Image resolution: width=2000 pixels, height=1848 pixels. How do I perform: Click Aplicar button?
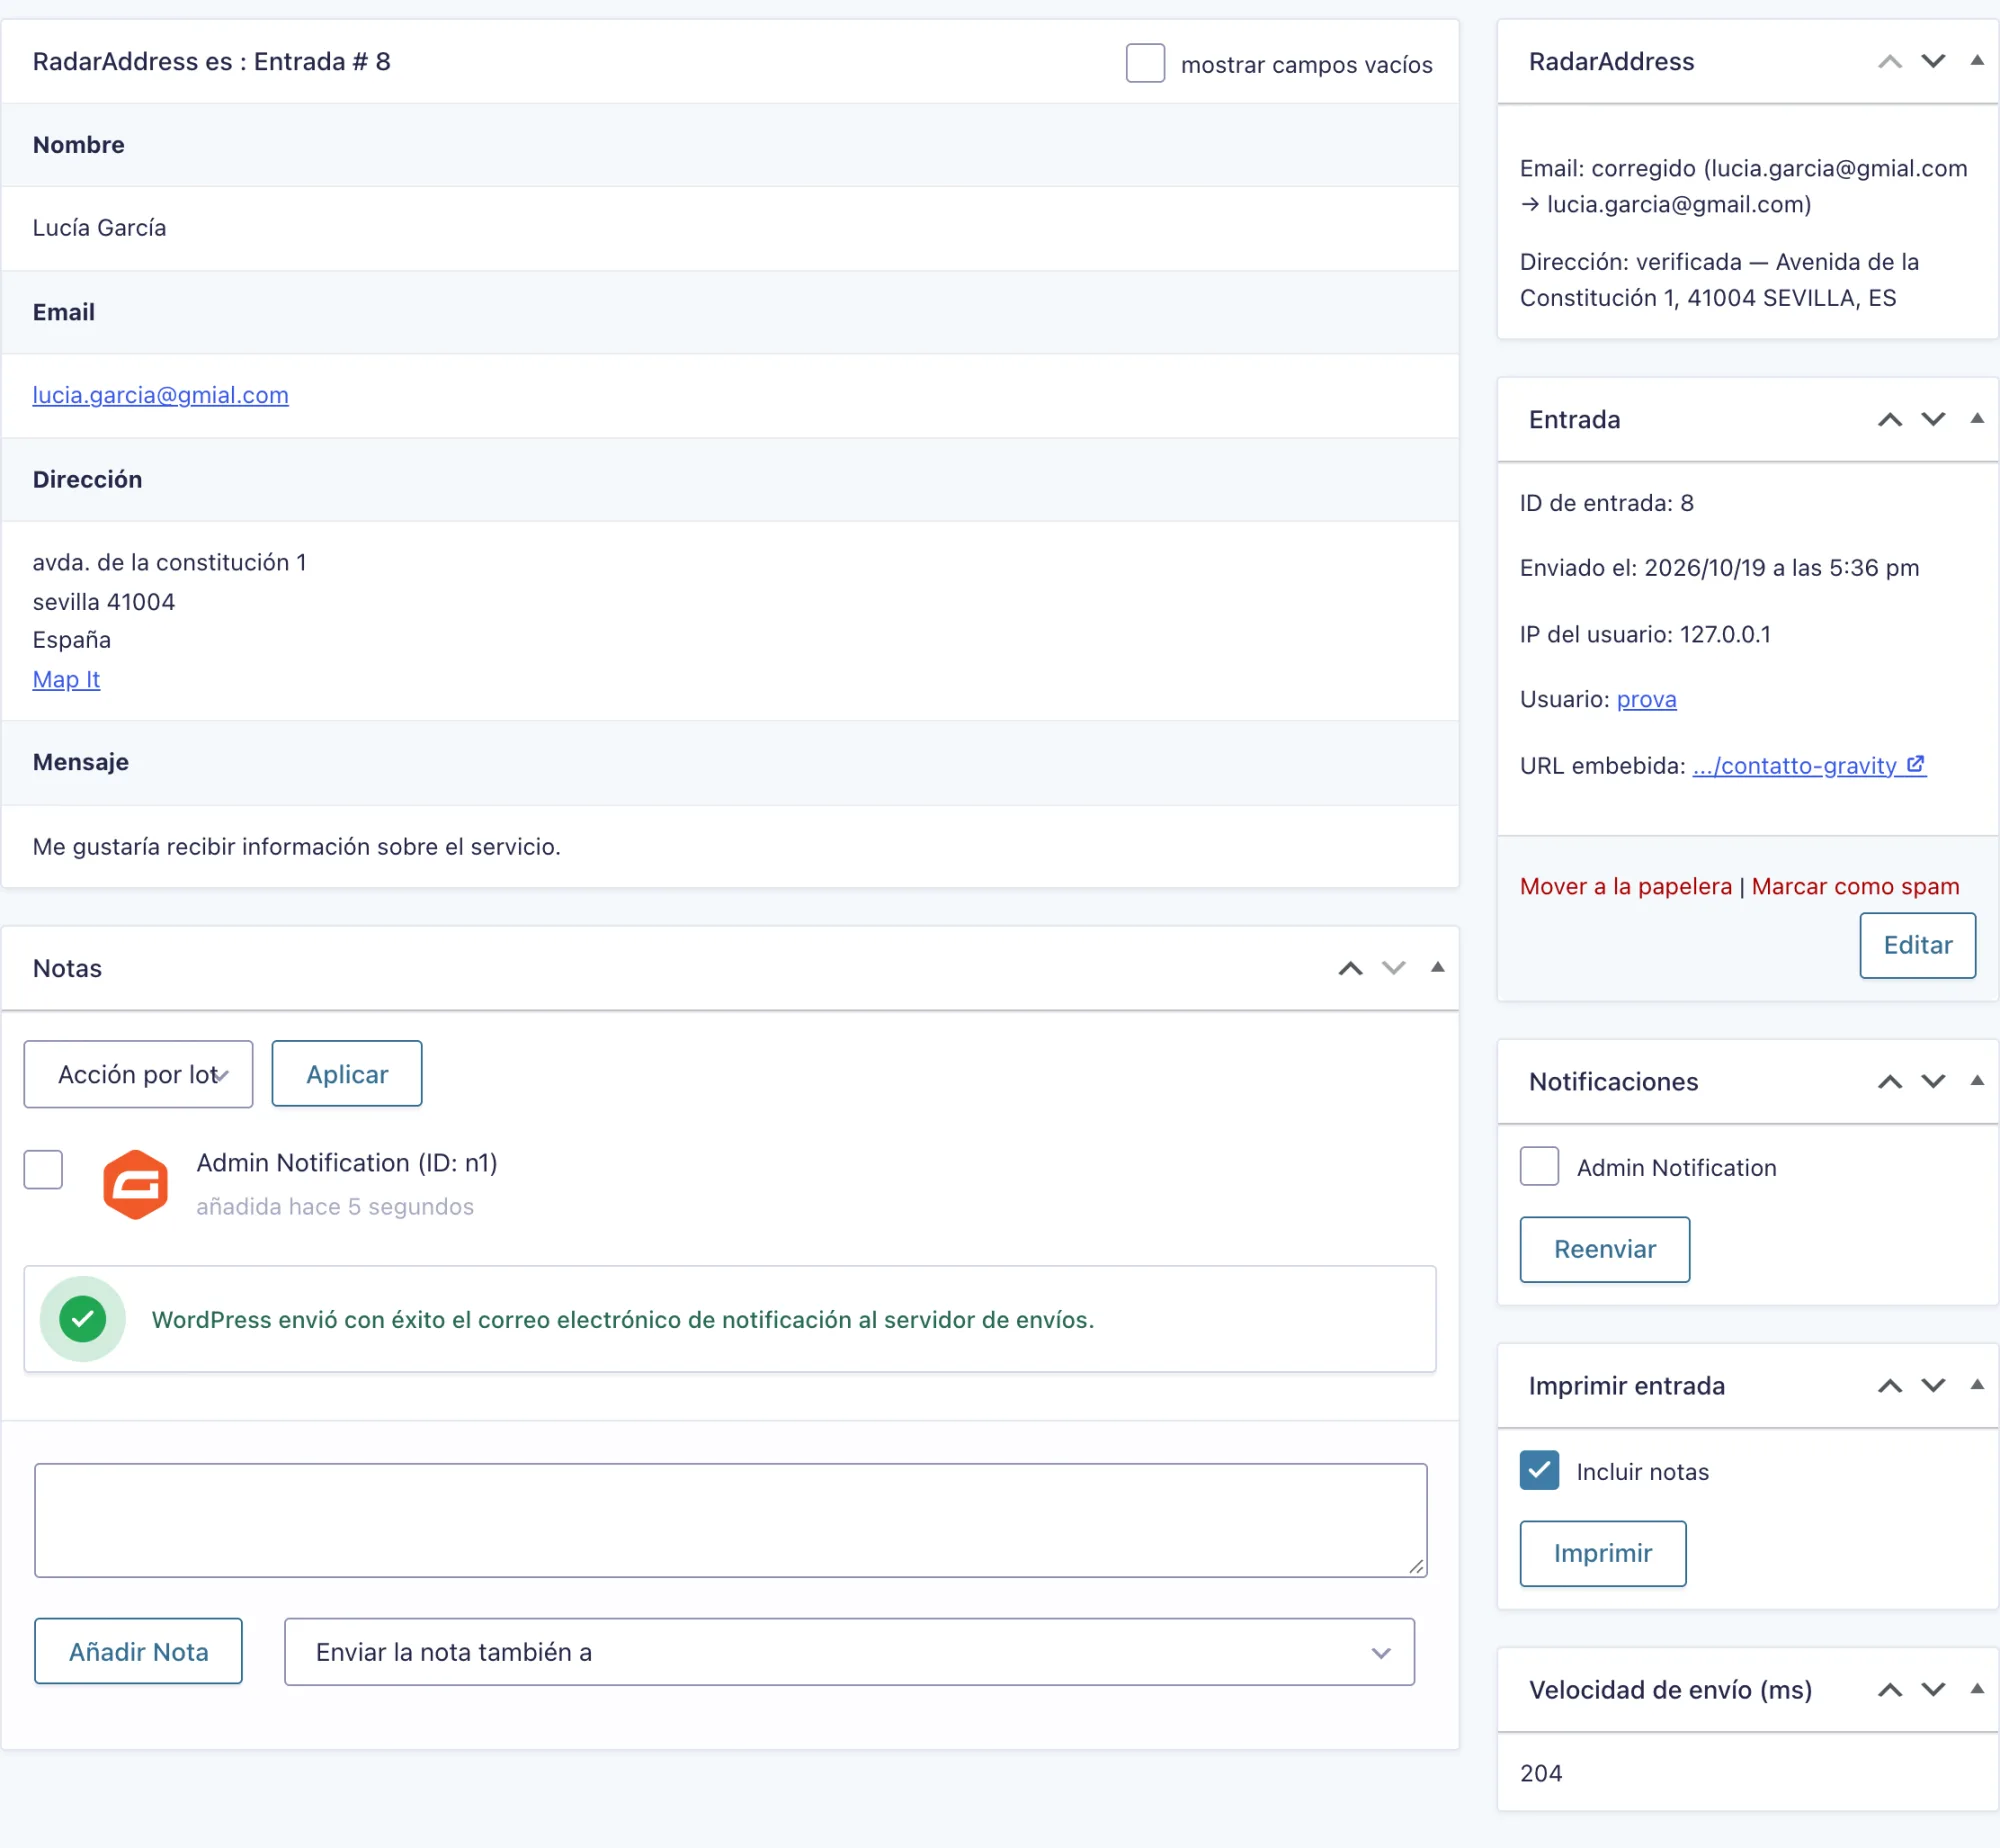[x=347, y=1074]
